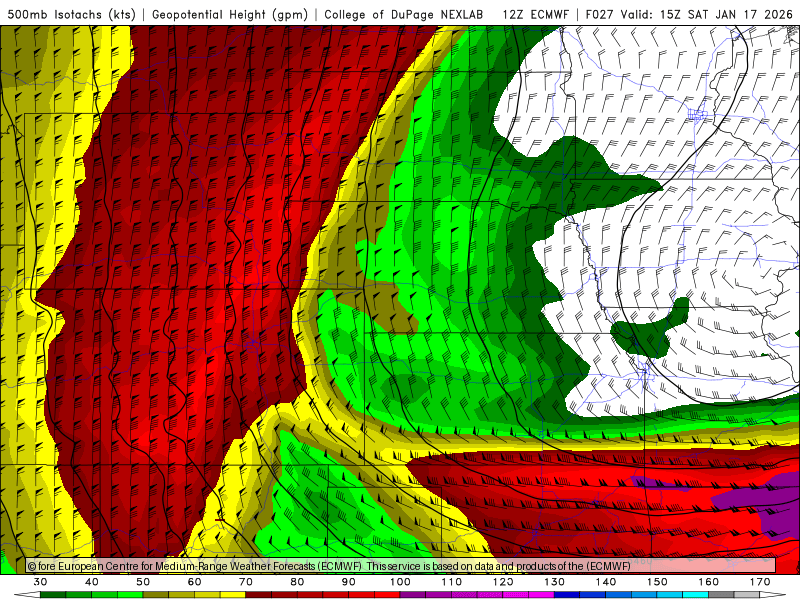Click the '160' label on the color scale
Viewport: 800px width, 600px height.
pos(709,582)
